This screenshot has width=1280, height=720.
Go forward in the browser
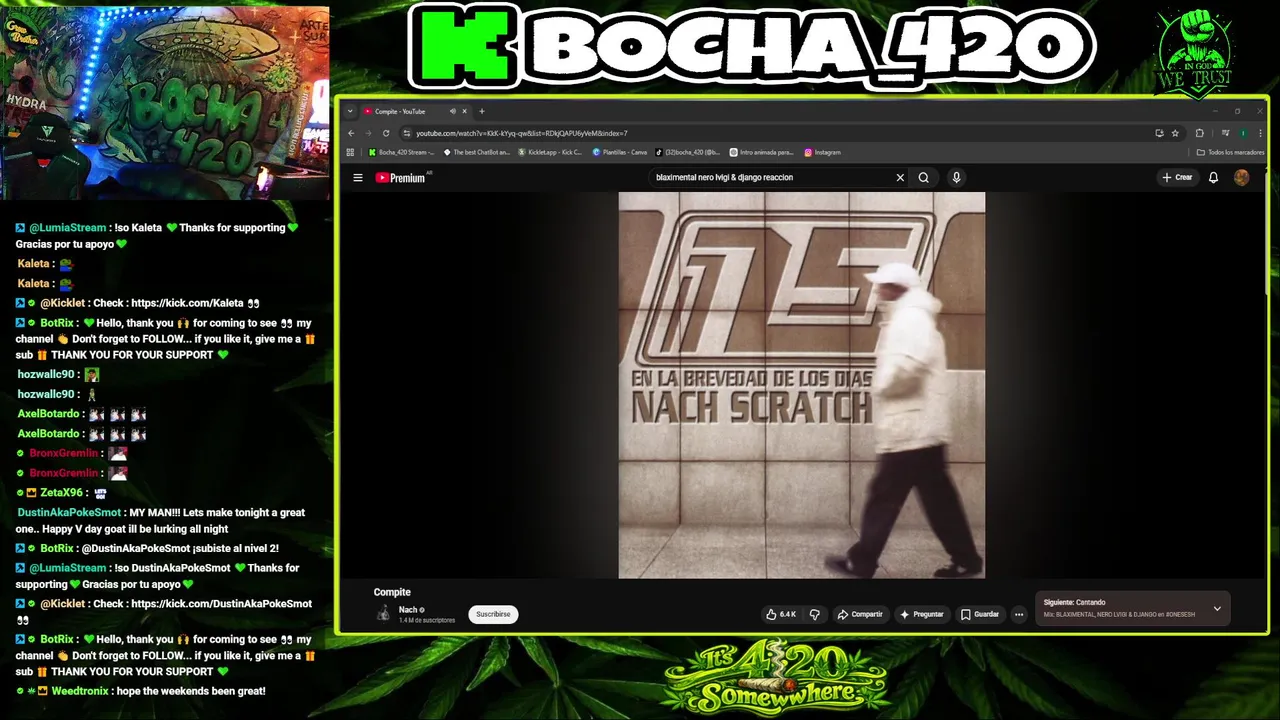[367, 133]
